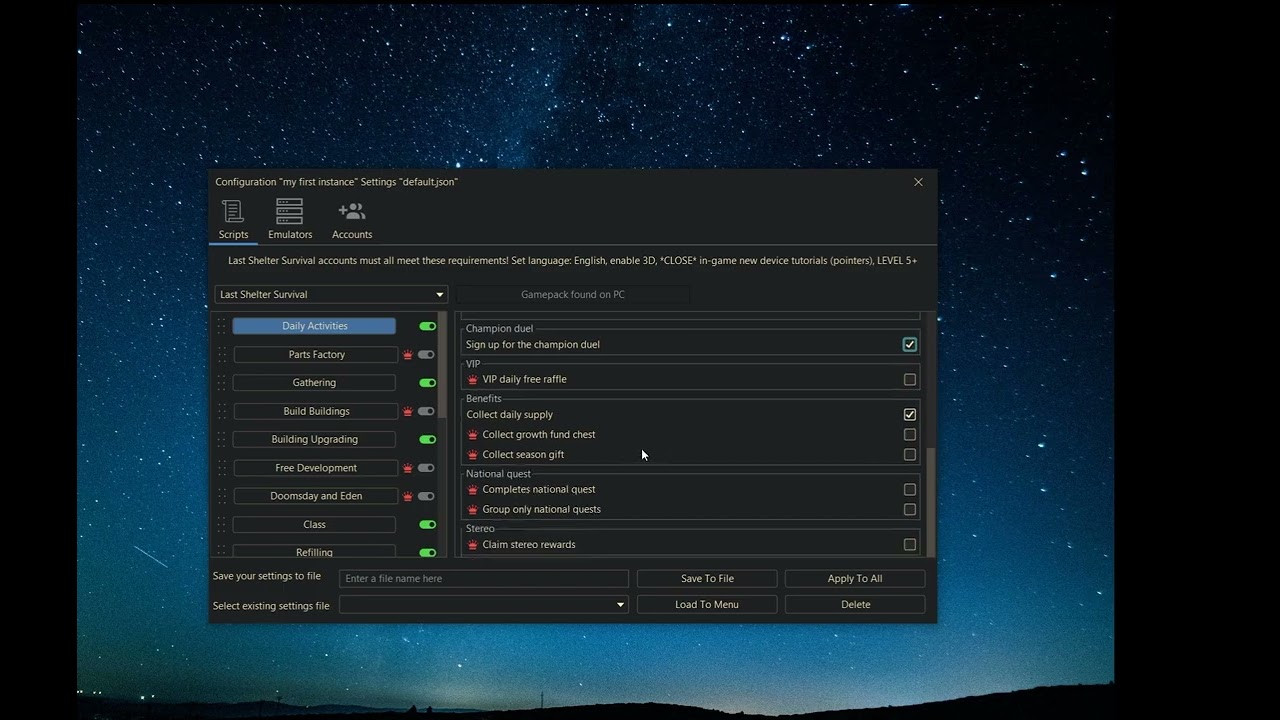Open the Scripts tab
Viewport: 1280px width, 720px height.
(233, 220)
